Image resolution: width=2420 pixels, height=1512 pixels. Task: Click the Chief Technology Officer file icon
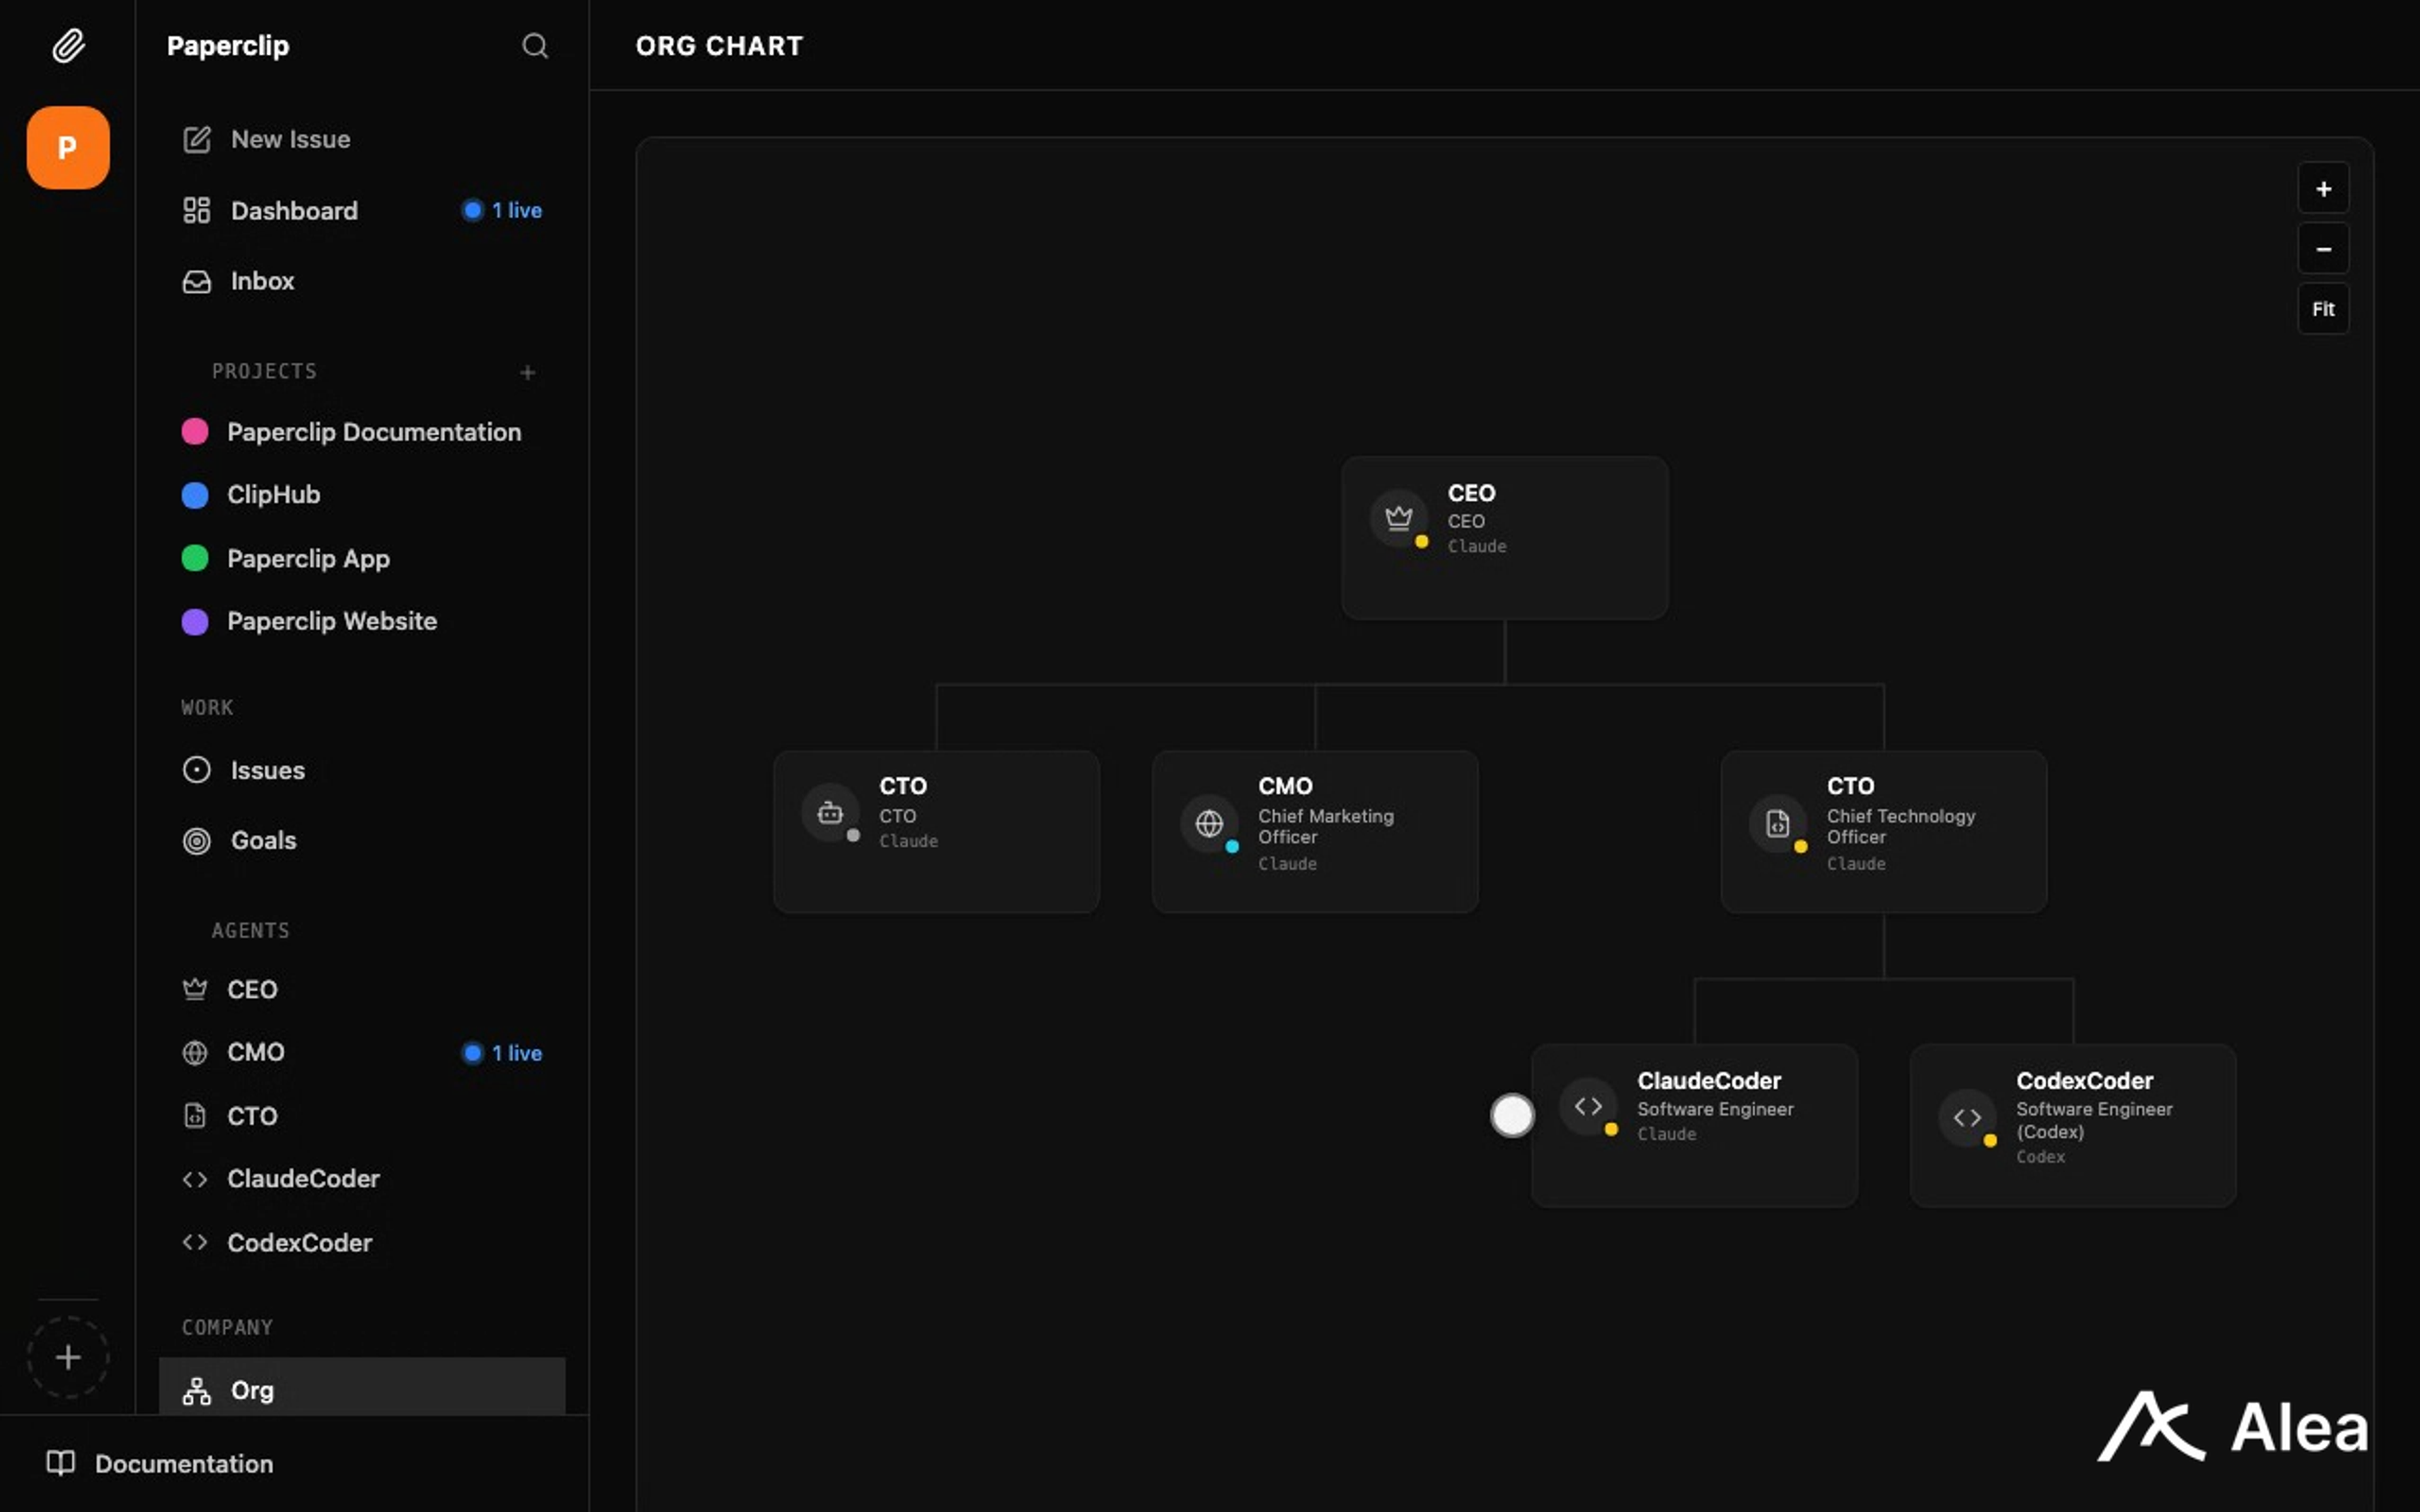[1777, 823]
